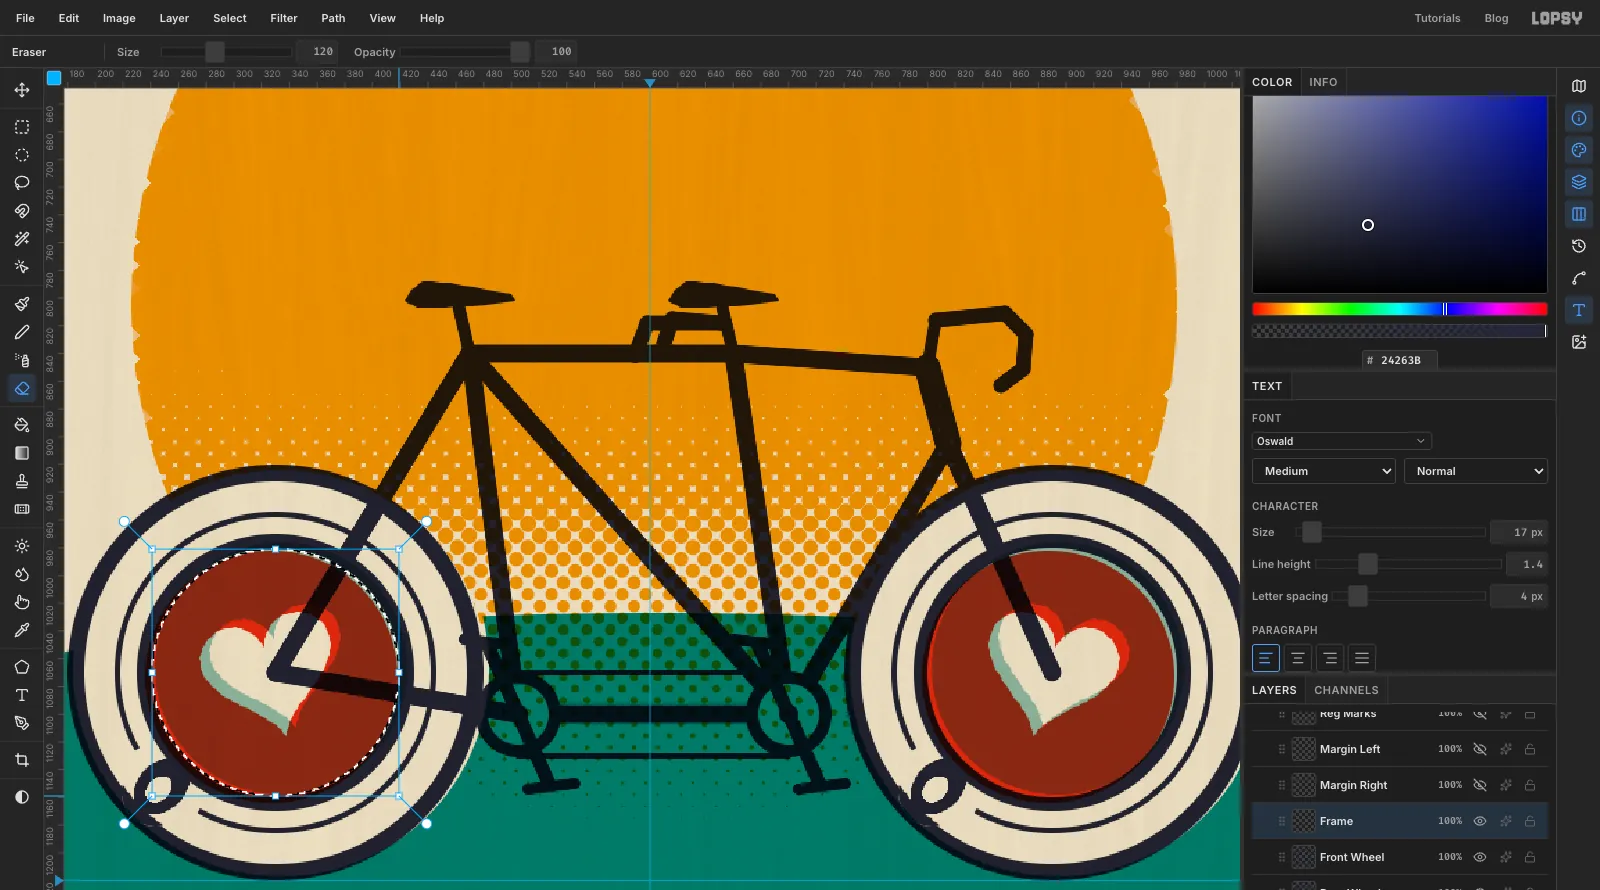The width and height of the screenshot is (1600, 890).
Task: Select the Gradient tool
Action: [22, 453]
